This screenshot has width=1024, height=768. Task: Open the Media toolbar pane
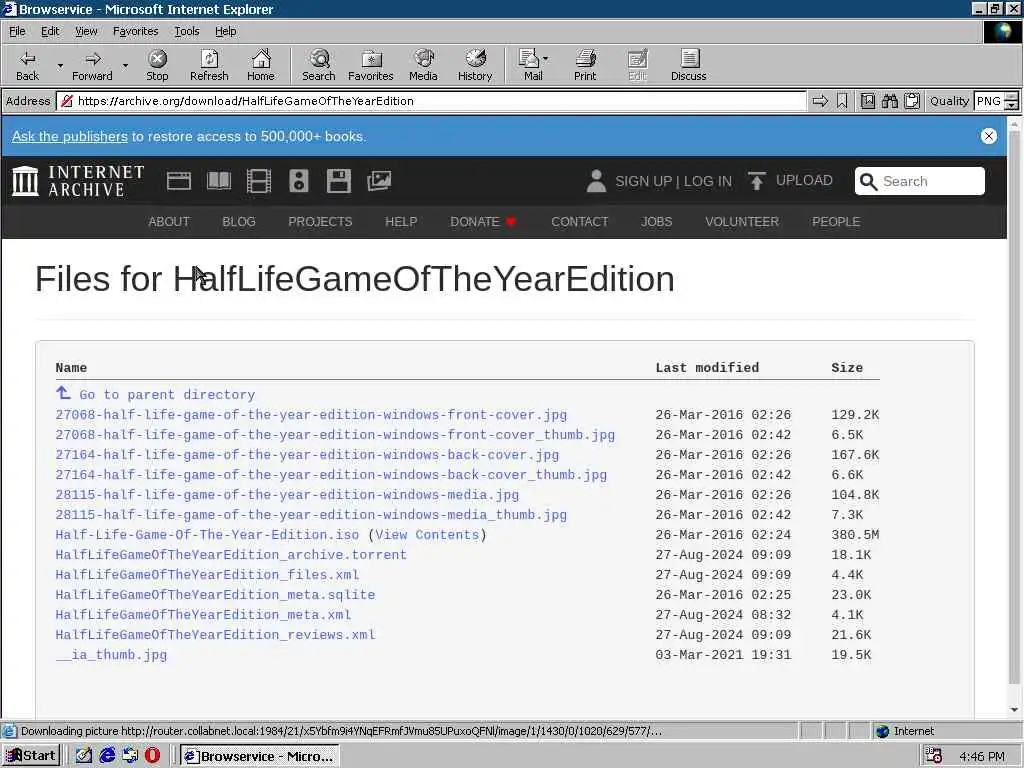pyautogui.click(x=423, y=65)
